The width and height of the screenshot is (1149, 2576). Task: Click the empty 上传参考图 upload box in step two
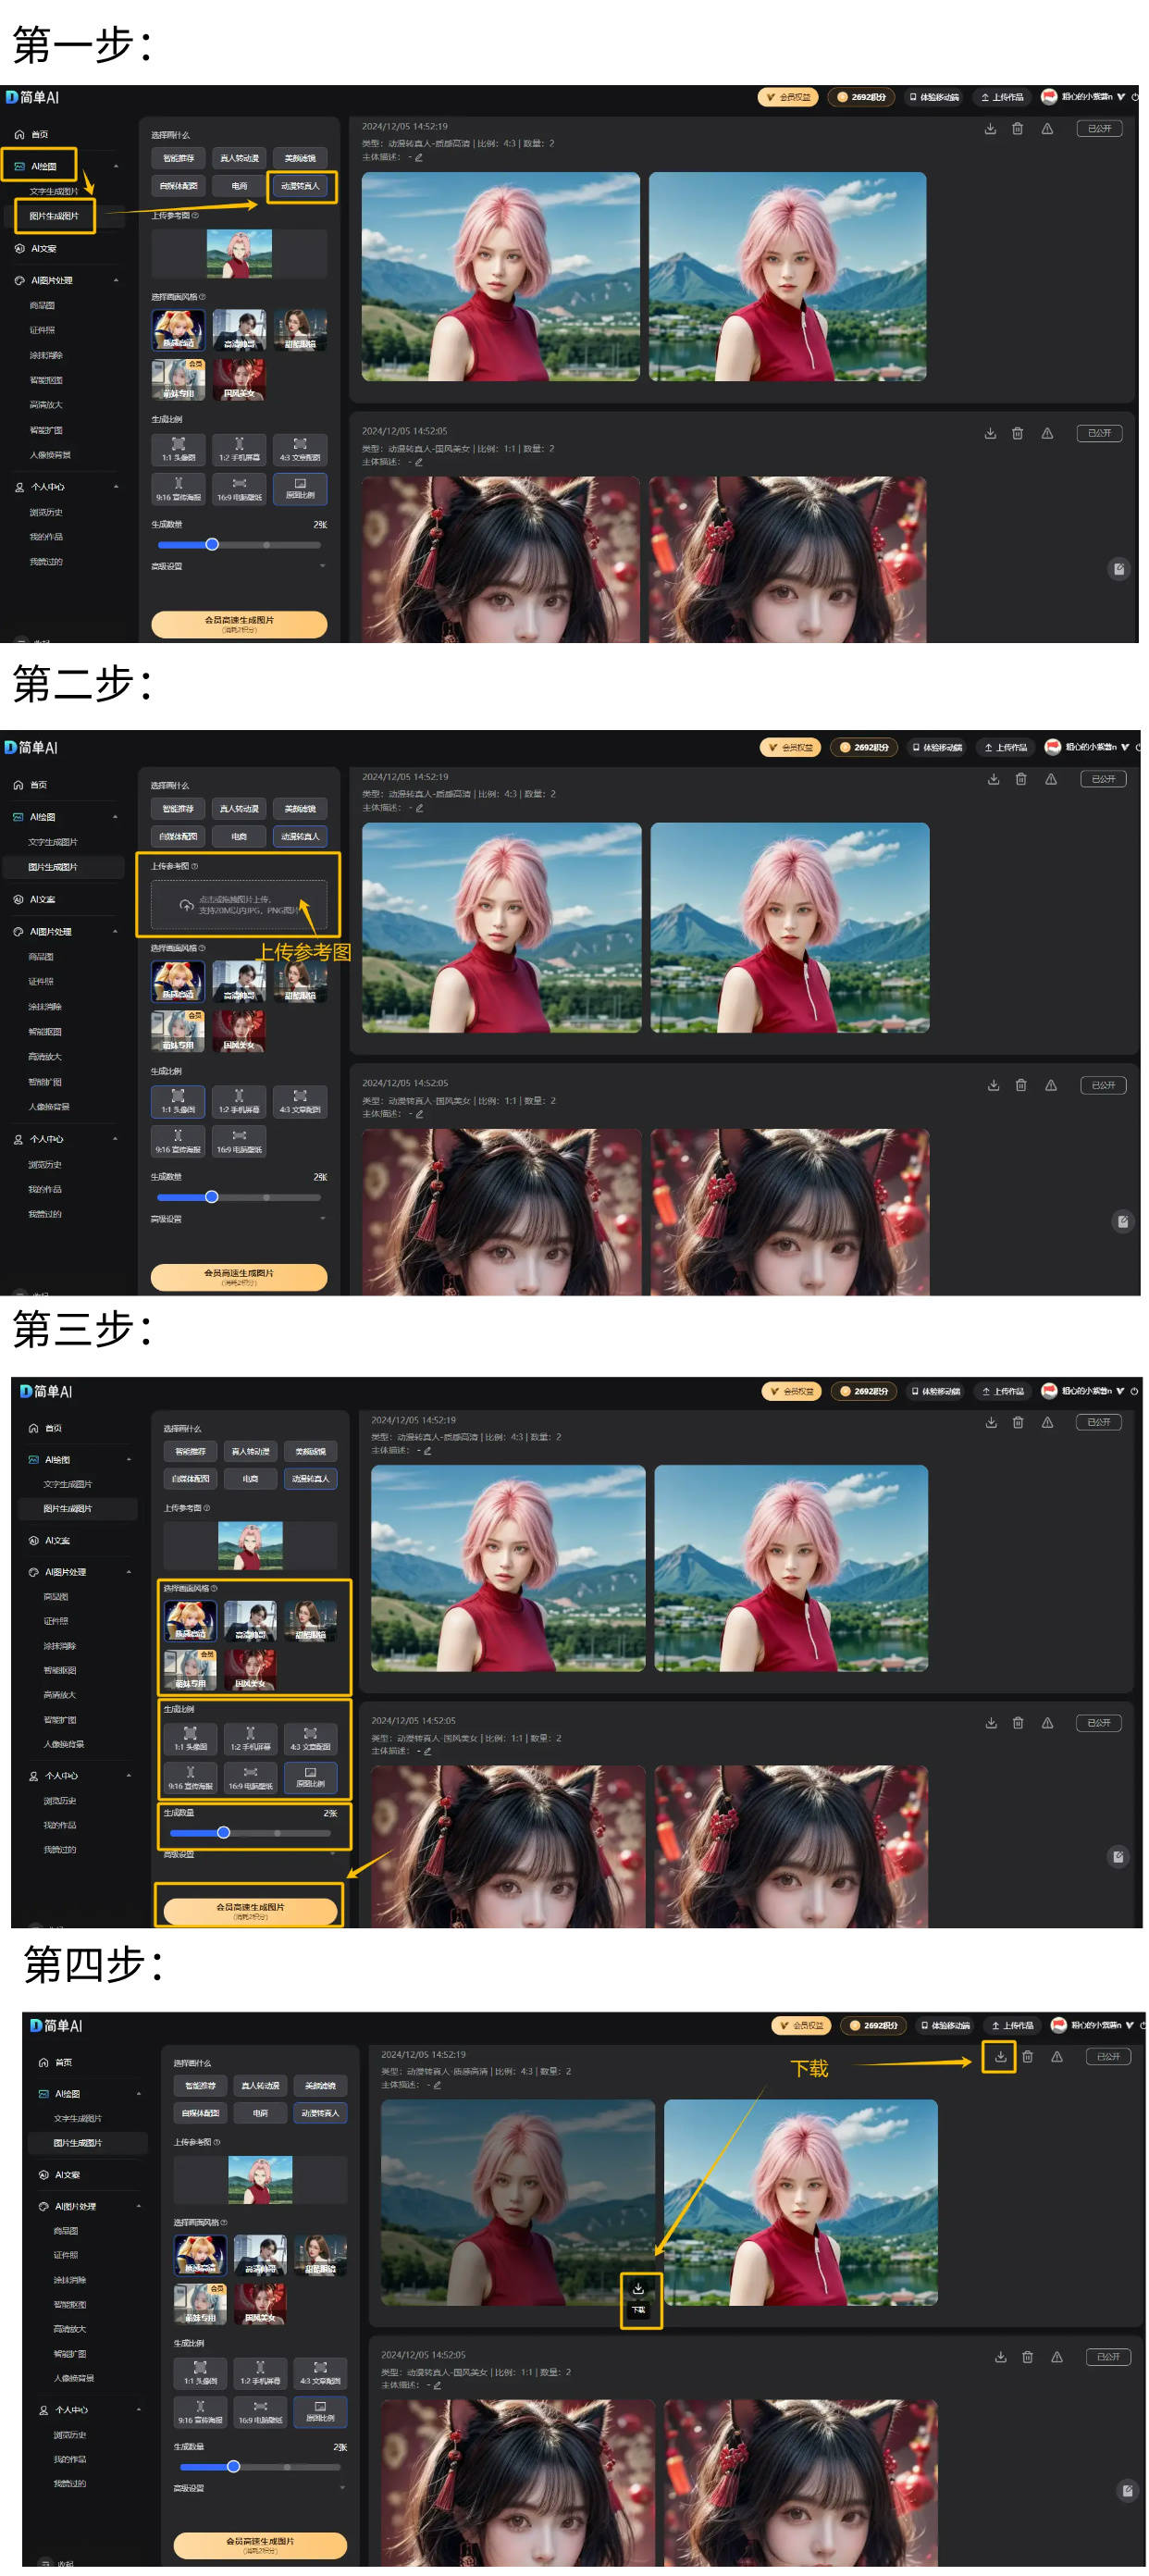point(238,904)
